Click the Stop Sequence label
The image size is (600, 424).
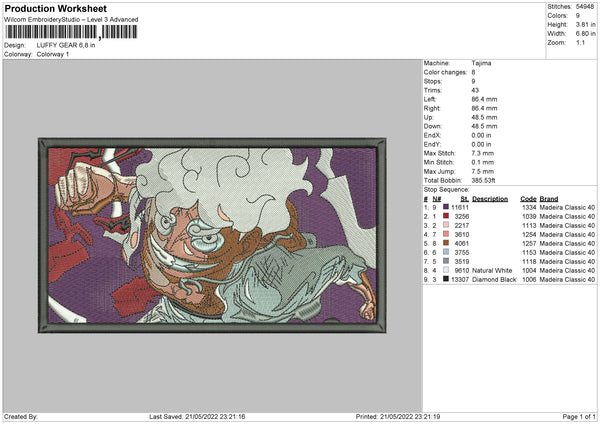[x=446, y=190]
